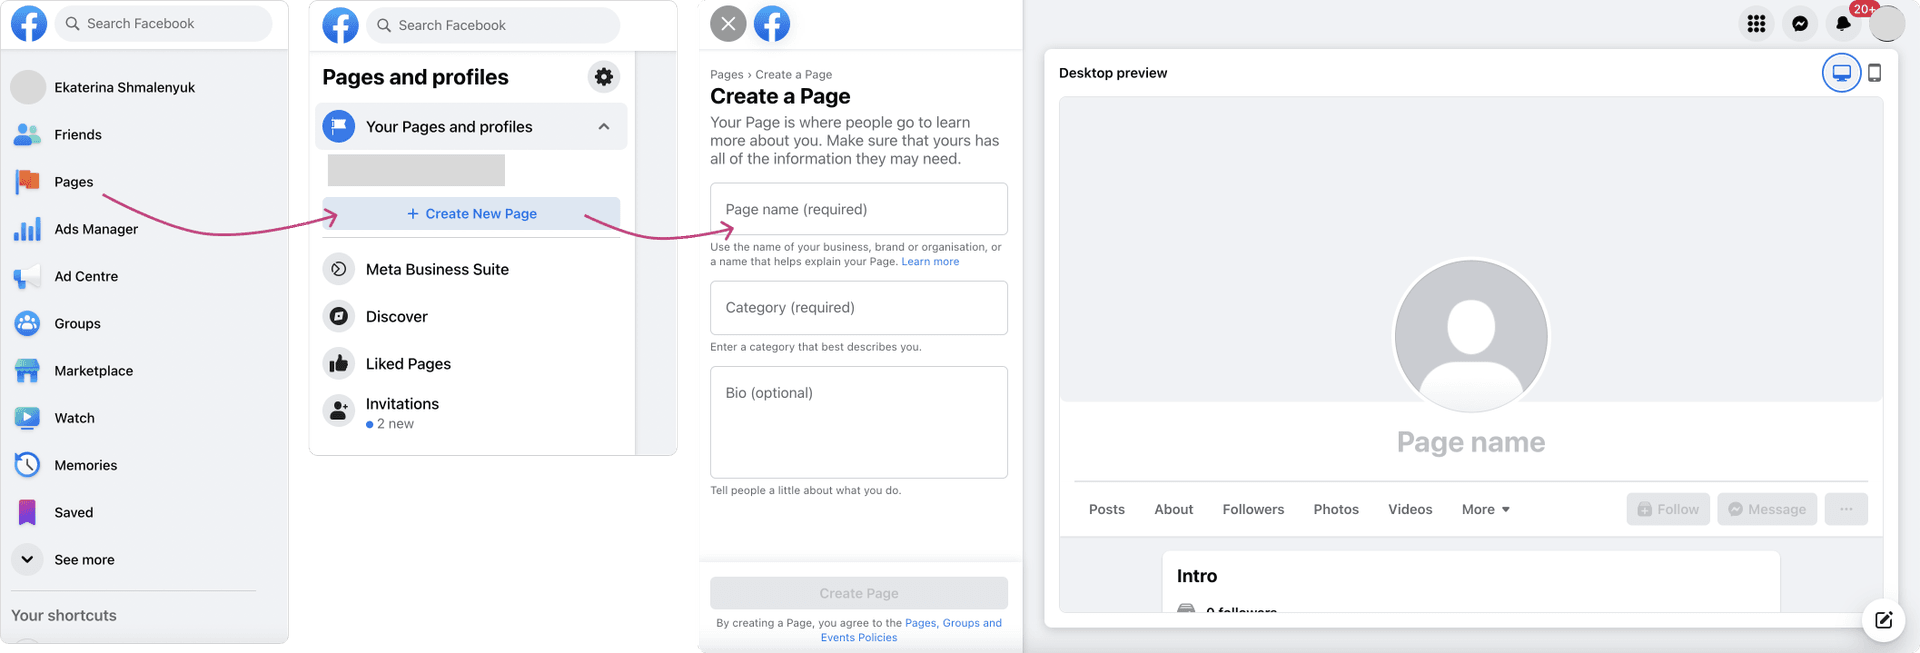Screen dimensions: 1920x653
Task: Open the apps grid menu
Action: (x=1756, y=24)
